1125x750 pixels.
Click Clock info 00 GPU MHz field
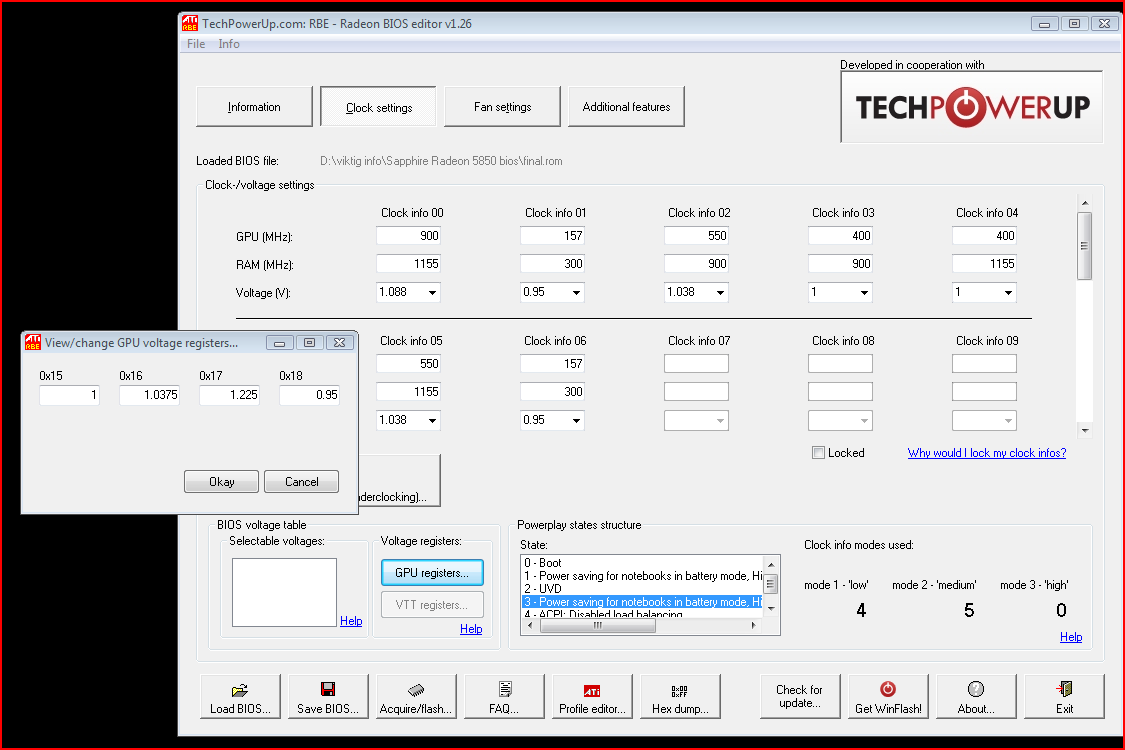coord(408,236)
